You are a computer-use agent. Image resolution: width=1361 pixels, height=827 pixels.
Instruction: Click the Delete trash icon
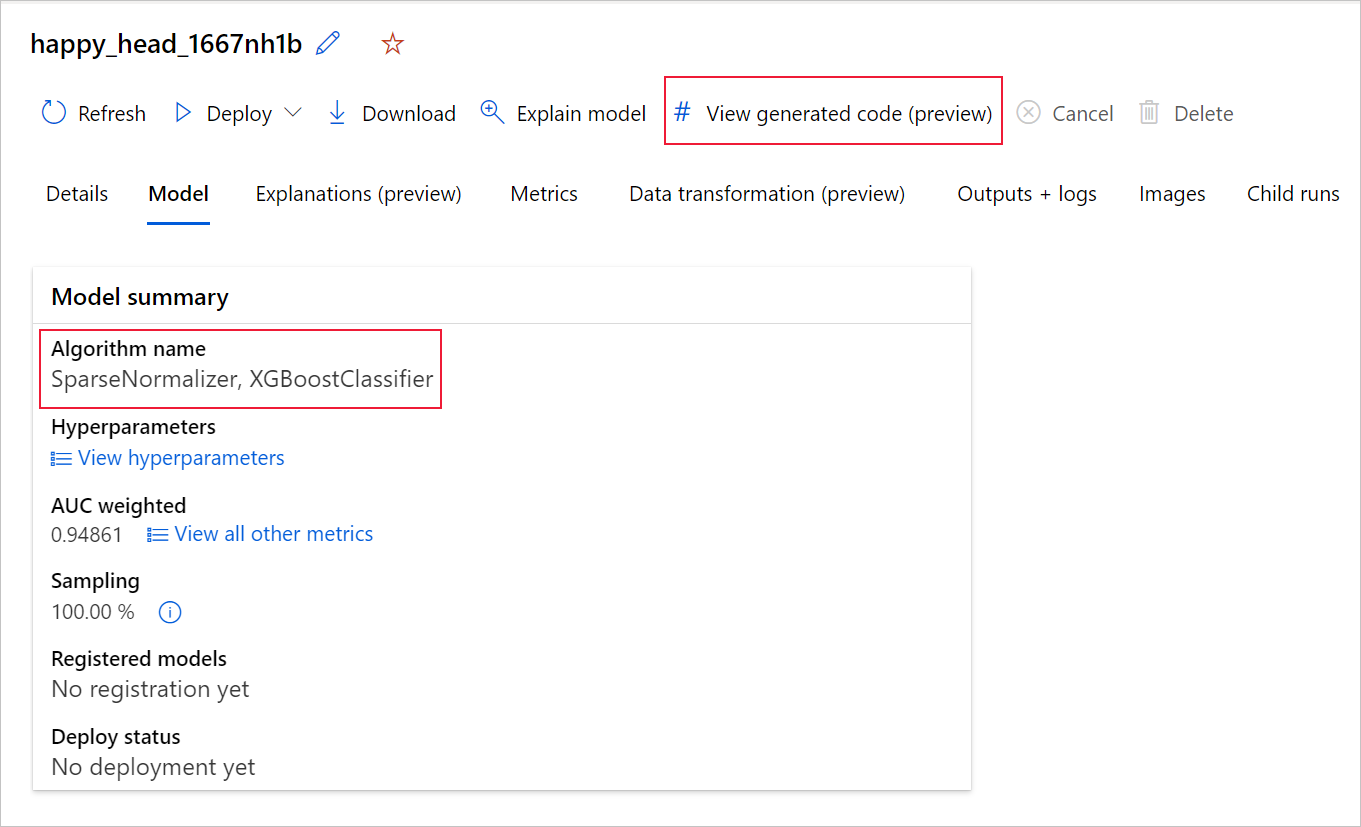1149,113
